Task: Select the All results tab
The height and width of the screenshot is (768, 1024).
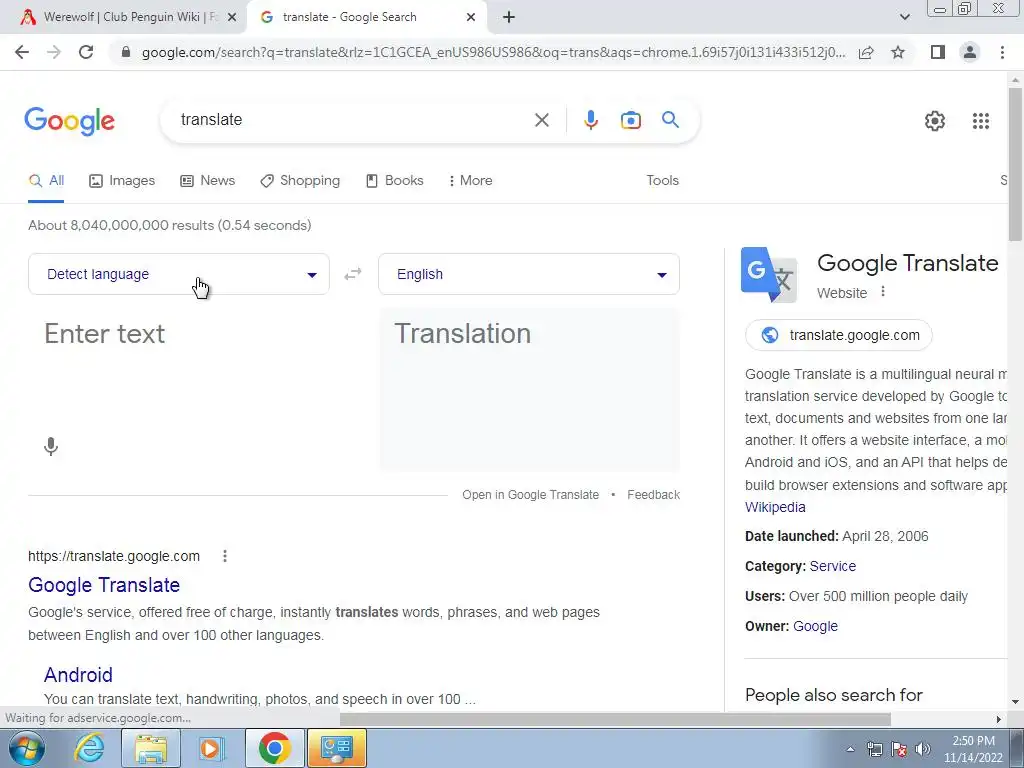Action: point(46,181)
